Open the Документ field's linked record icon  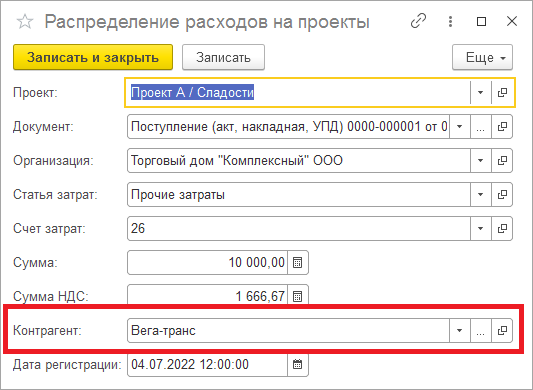point(502,127)
